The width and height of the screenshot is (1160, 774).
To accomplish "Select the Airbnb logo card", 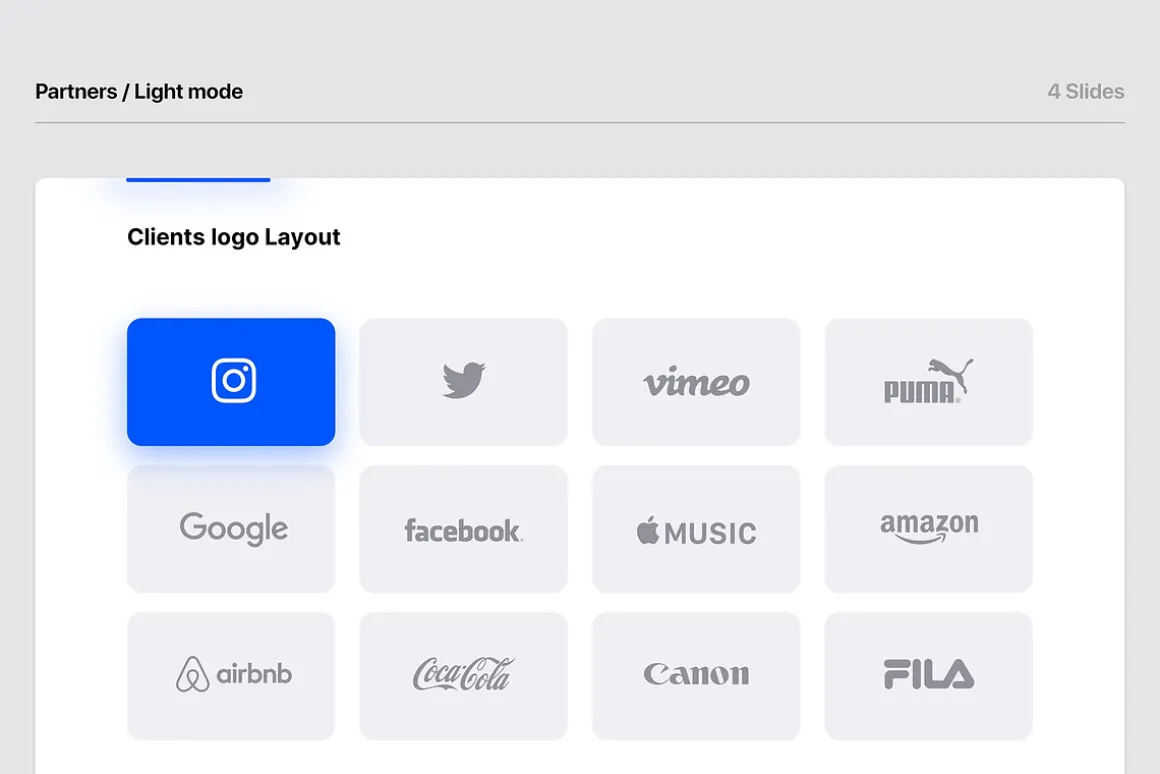I will (x=231, y=676).
